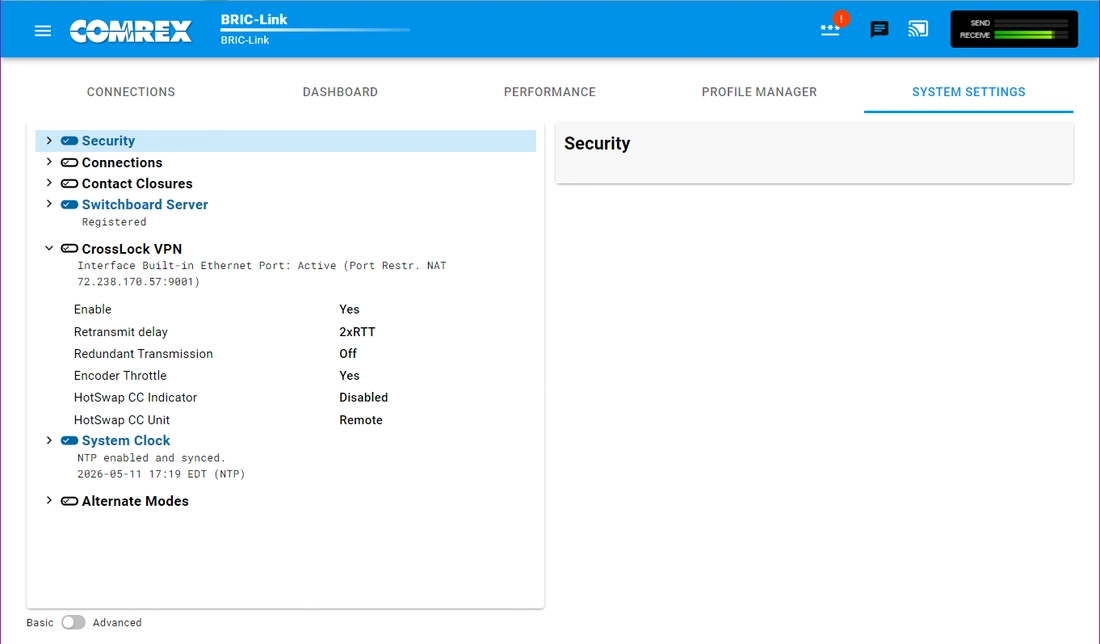Click the Encoder Throttle setting
Viewport: 1100px width, 644px height.
302,376
